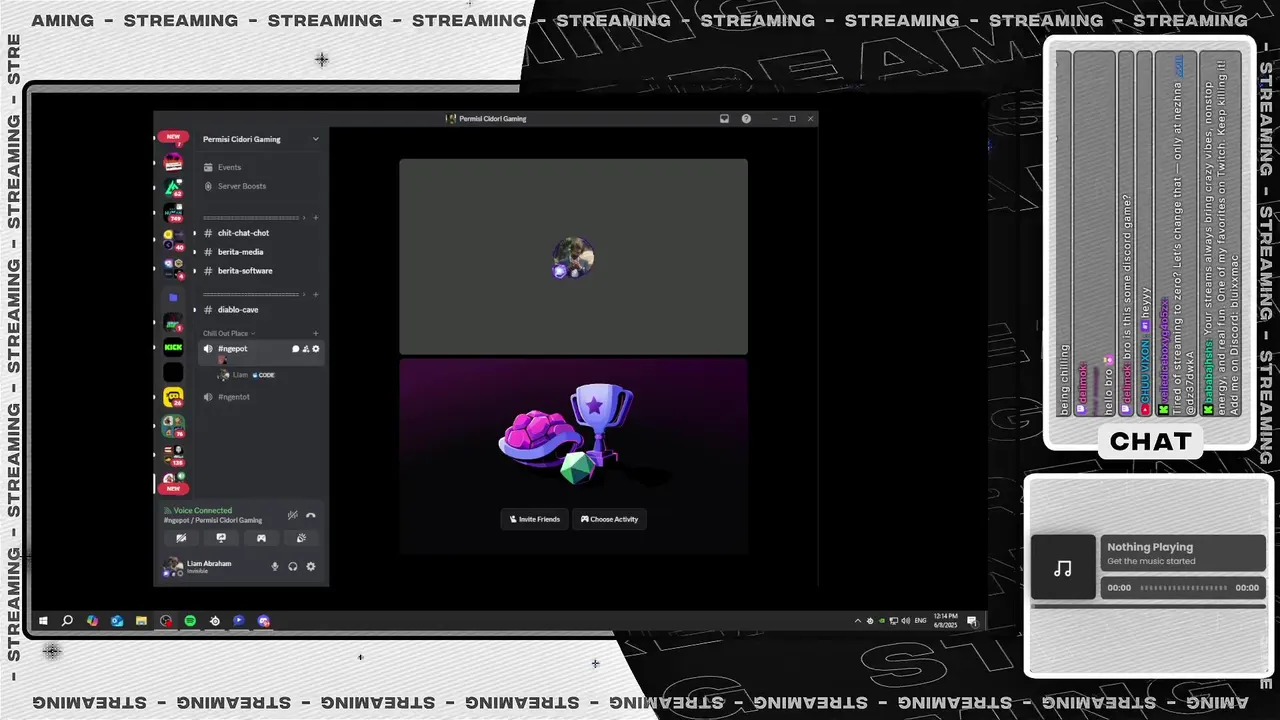Disconnect from voice call
Viewport: 1280px width, 720px height.
pyautogui.click(x=311, y=515)
